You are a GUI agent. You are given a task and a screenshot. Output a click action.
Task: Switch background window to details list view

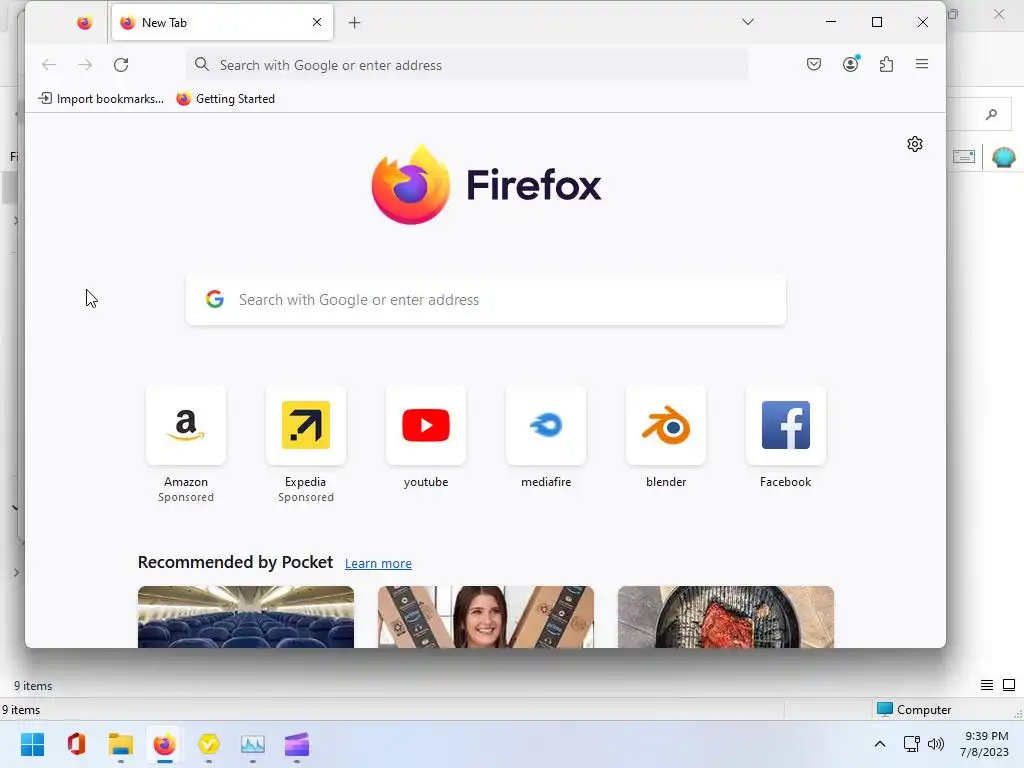(x=987, y=684)
